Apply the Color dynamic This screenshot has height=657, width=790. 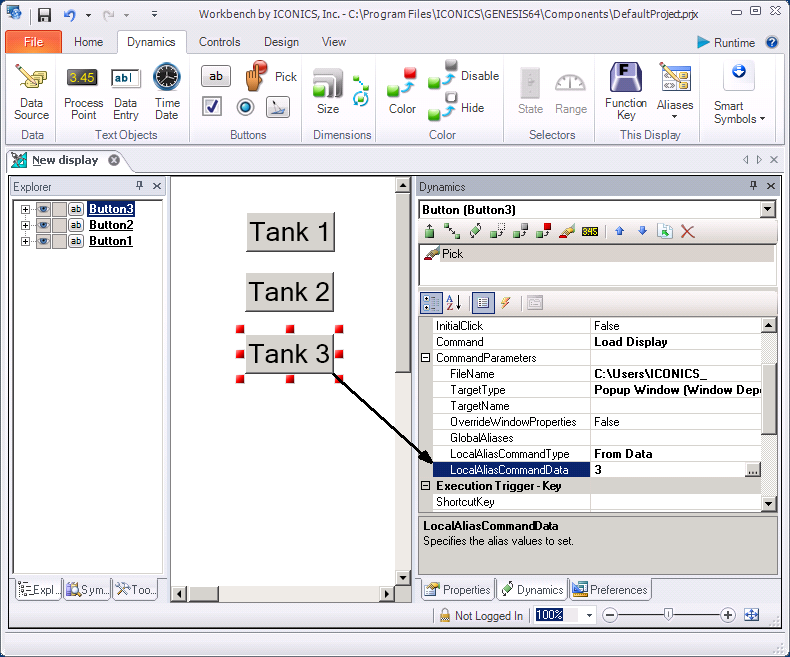(x=402, y=92)
